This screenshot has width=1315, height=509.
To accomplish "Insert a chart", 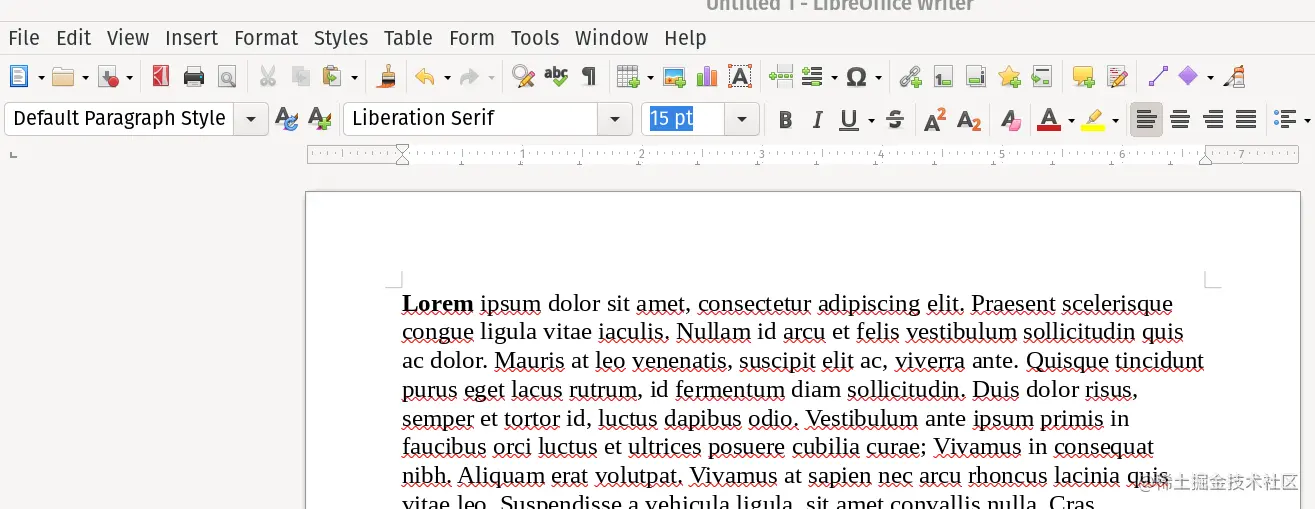I will [x=707, y=76].
